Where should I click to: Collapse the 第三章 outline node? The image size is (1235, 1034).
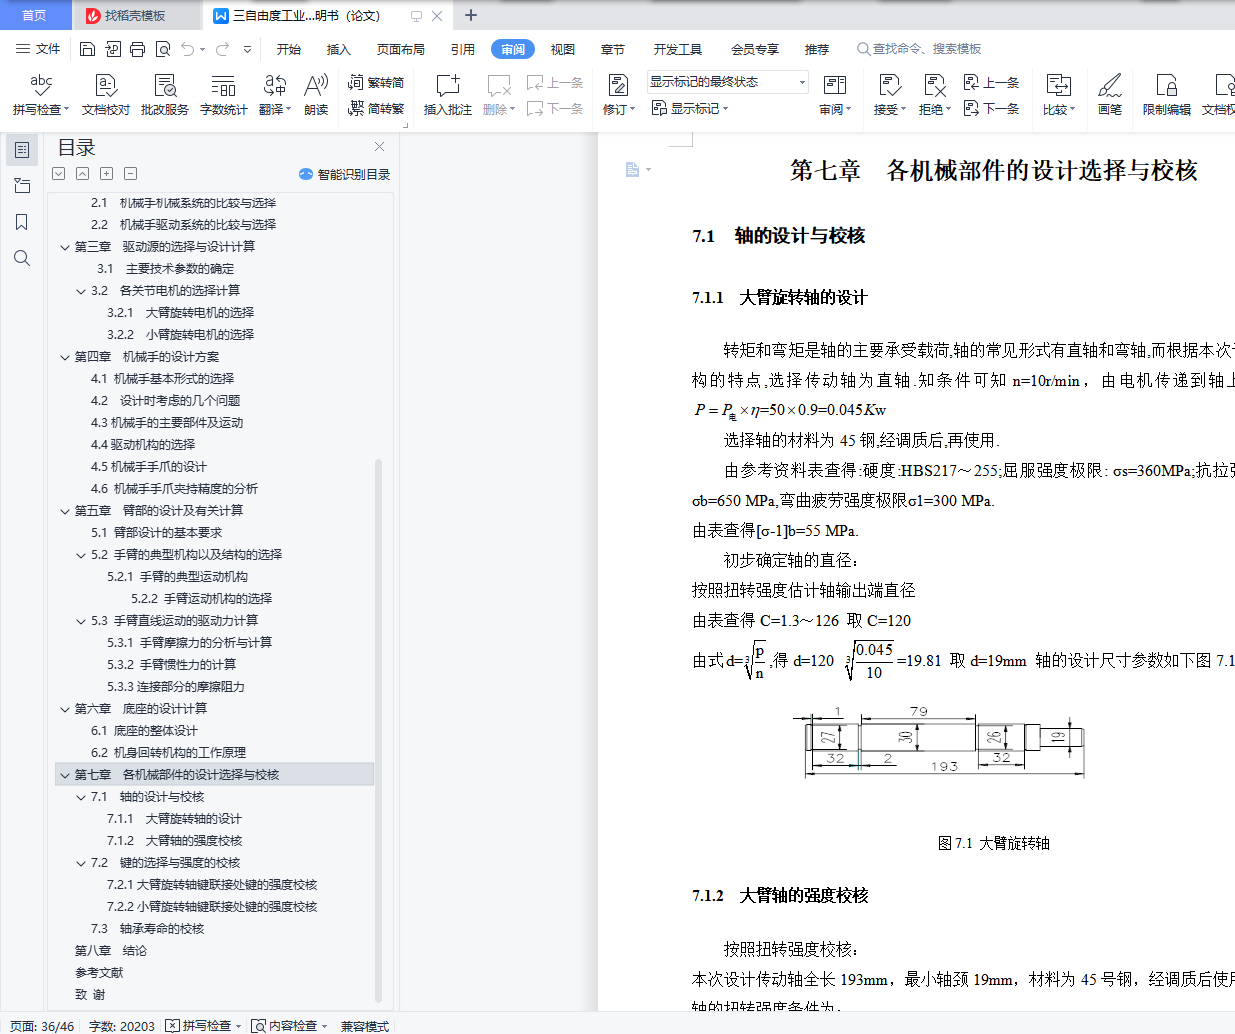[65, 247]
